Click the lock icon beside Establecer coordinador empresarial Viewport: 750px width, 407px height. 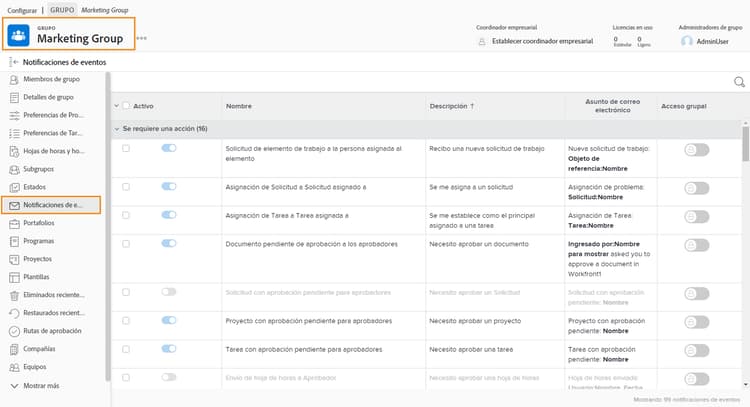tap(482, 42)
